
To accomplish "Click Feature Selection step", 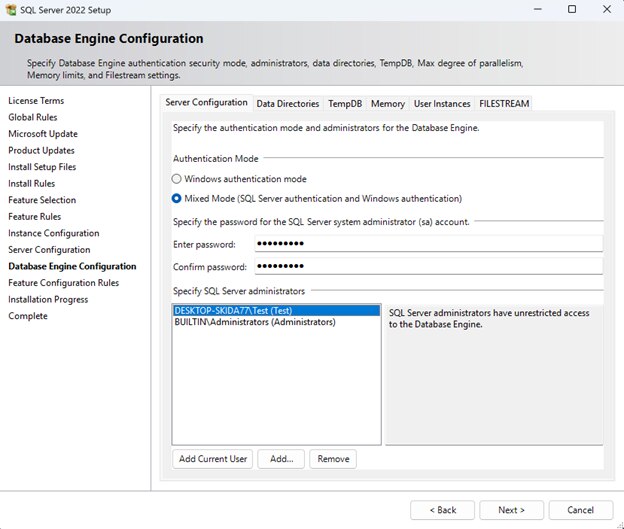I will [x=42, y=200].
